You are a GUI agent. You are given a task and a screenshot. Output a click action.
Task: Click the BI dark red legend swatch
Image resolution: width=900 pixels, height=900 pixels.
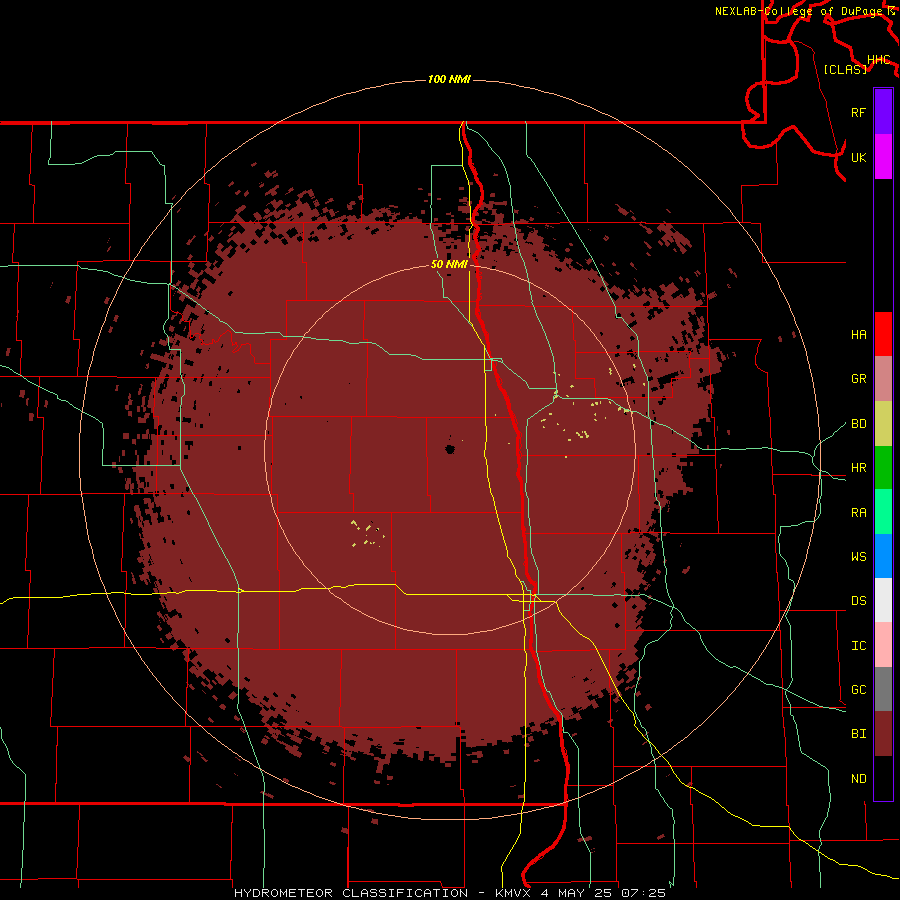click(883, 734)
